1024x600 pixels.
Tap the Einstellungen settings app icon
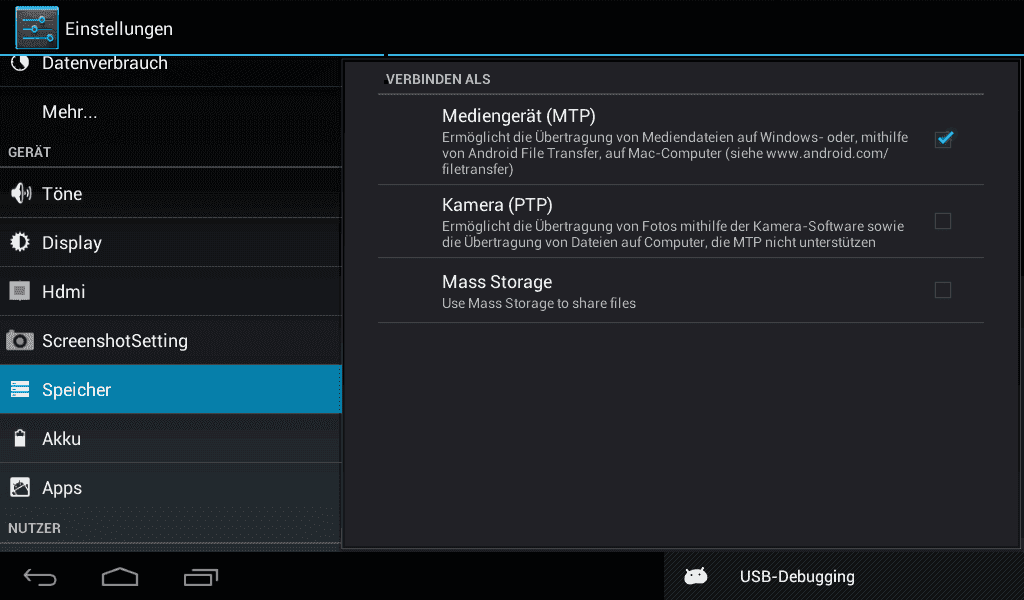(37, 28)
